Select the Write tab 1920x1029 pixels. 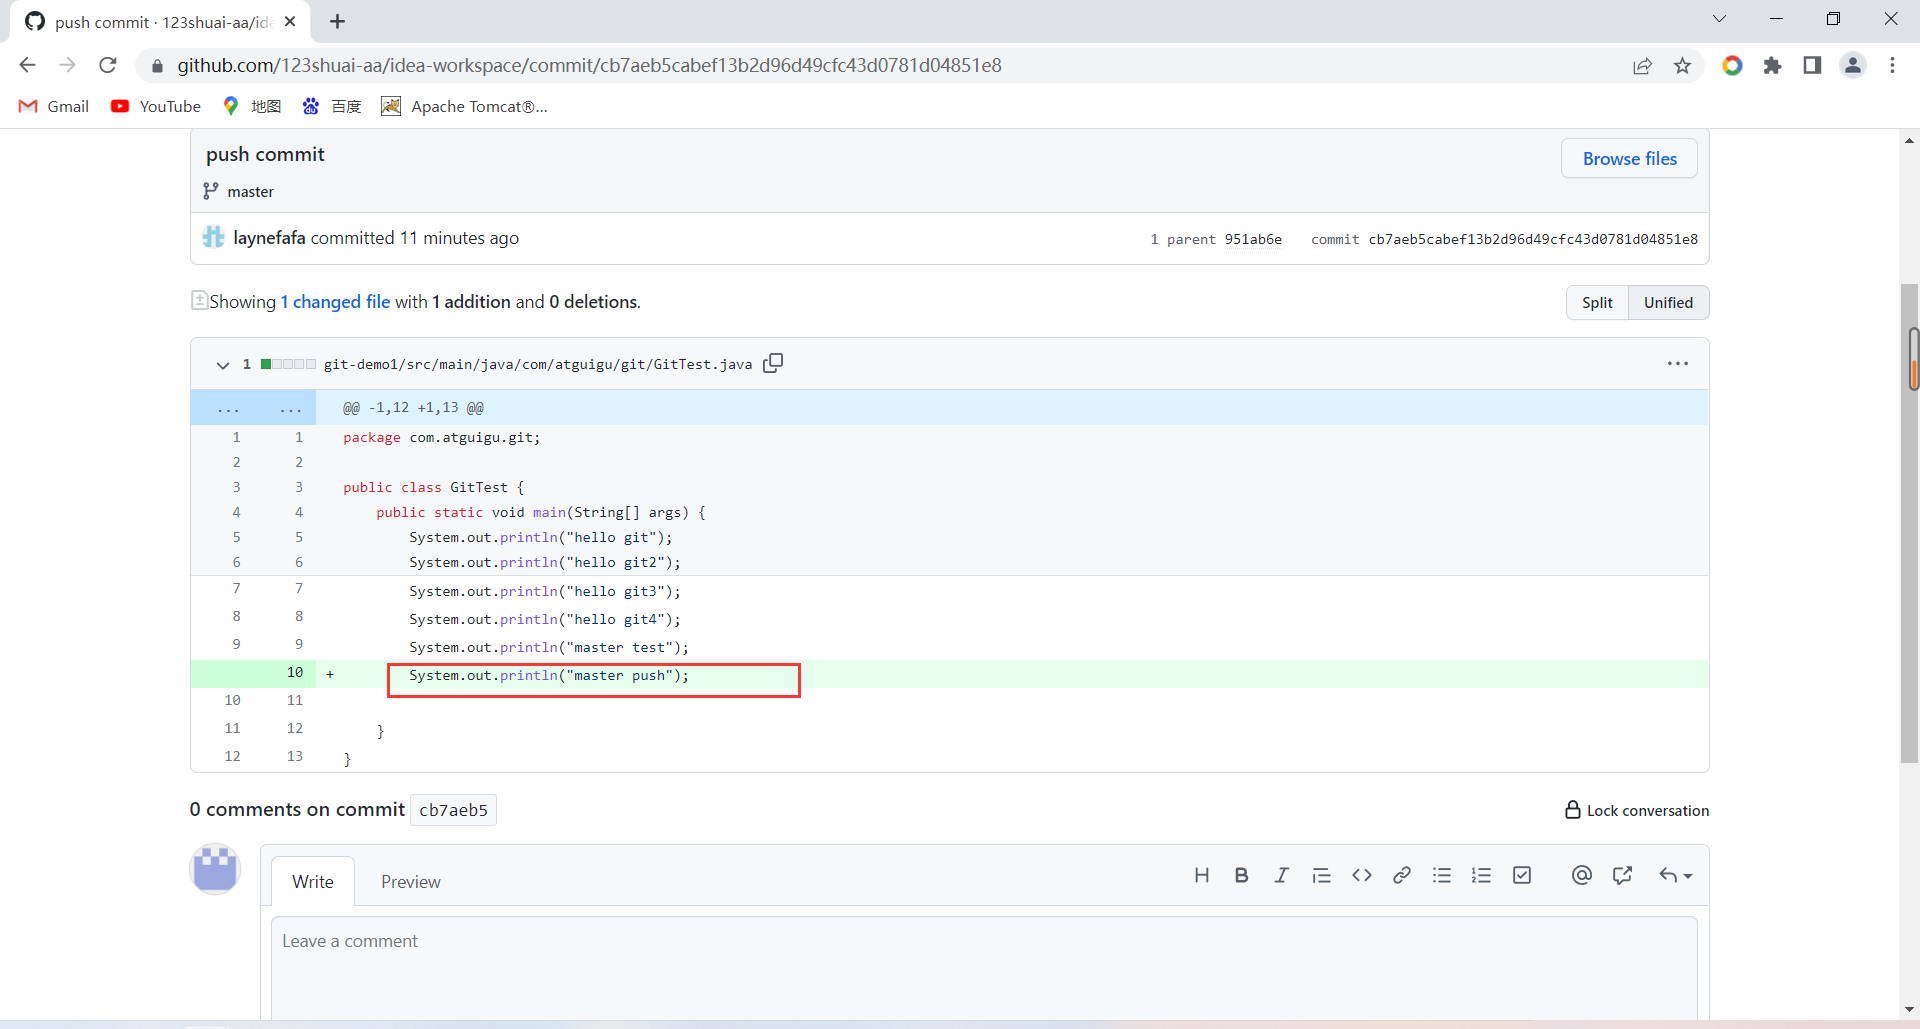coord(313,882)
